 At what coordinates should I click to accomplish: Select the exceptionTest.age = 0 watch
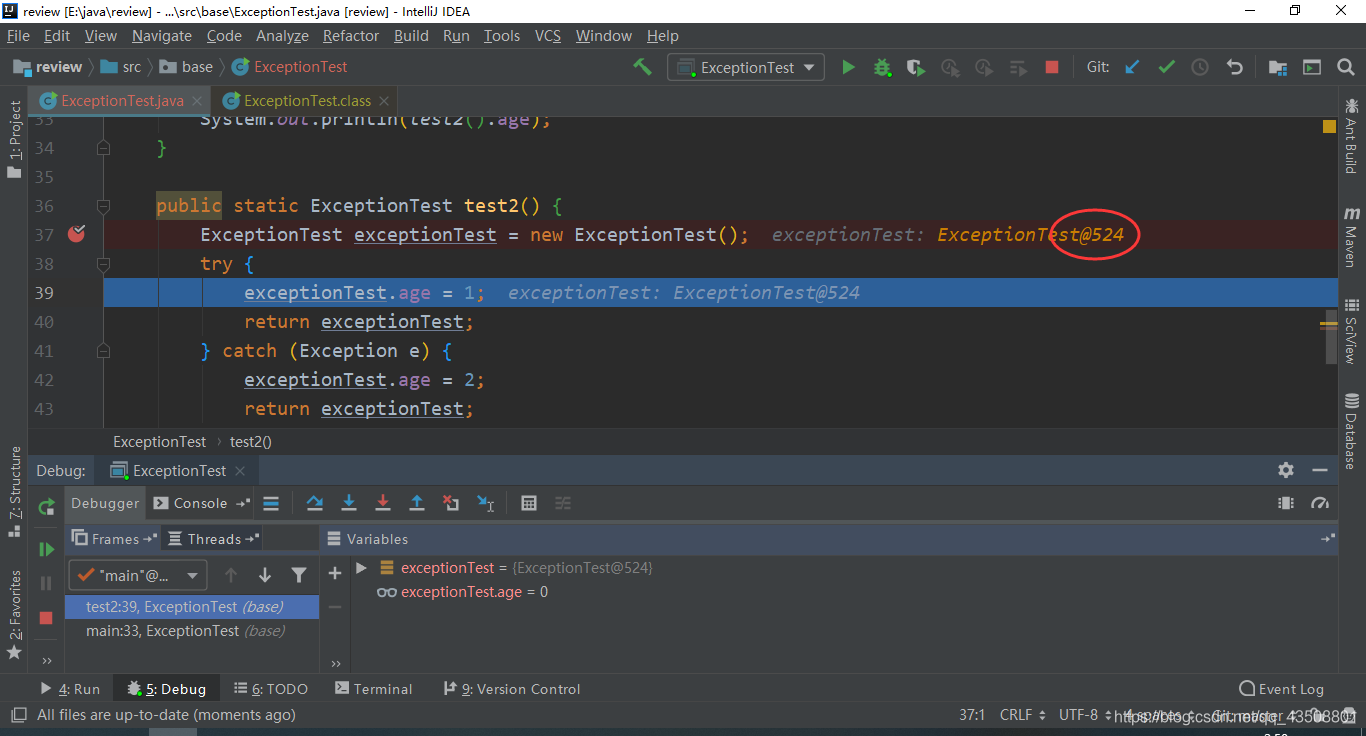[x=474, y=592]
